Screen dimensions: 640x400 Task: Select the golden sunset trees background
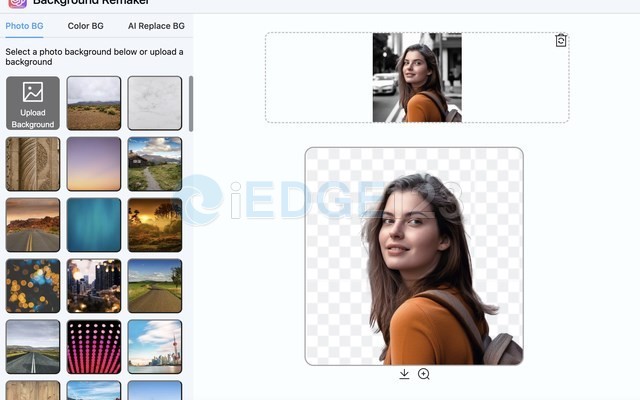[x=155, y=225]
